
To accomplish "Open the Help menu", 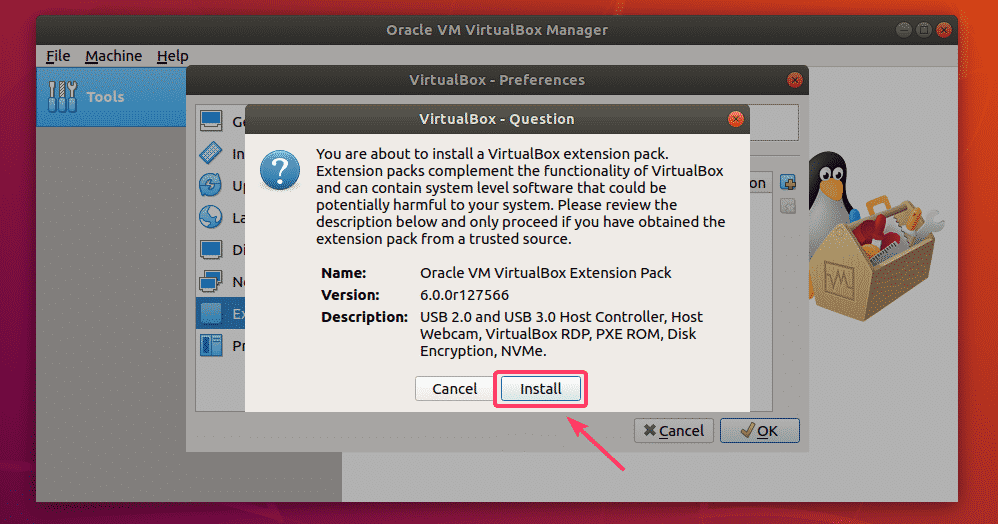I will pyautogui.click(x=172, y=56).
